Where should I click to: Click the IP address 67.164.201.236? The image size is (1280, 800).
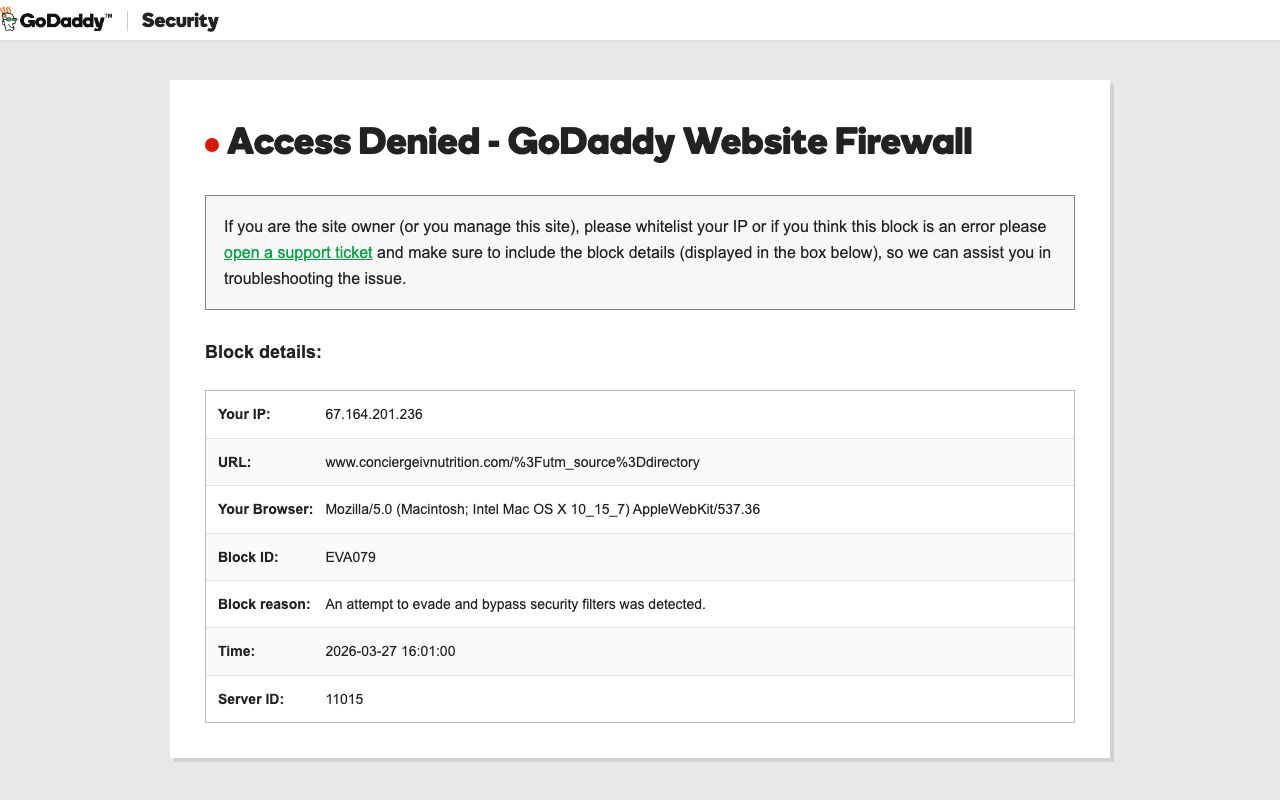coord(374,414)
